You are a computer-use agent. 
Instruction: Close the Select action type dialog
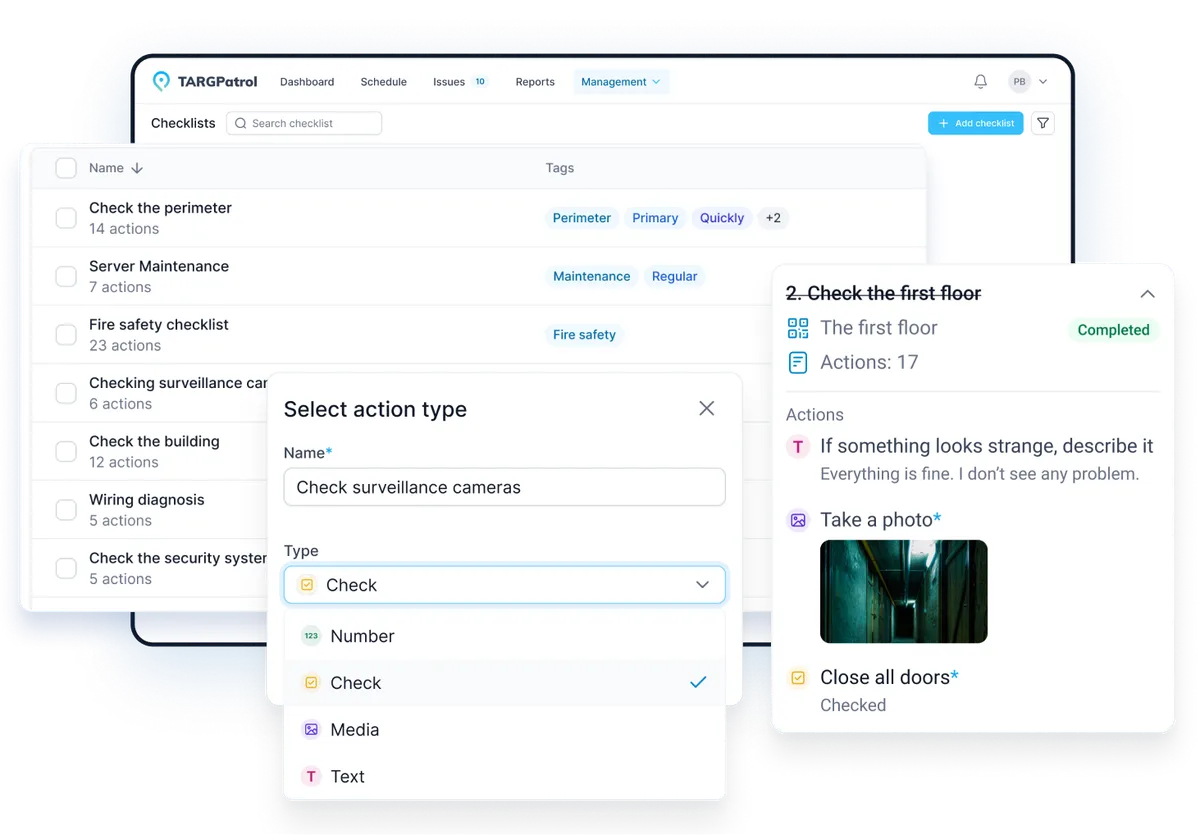(x=707, y=408)
